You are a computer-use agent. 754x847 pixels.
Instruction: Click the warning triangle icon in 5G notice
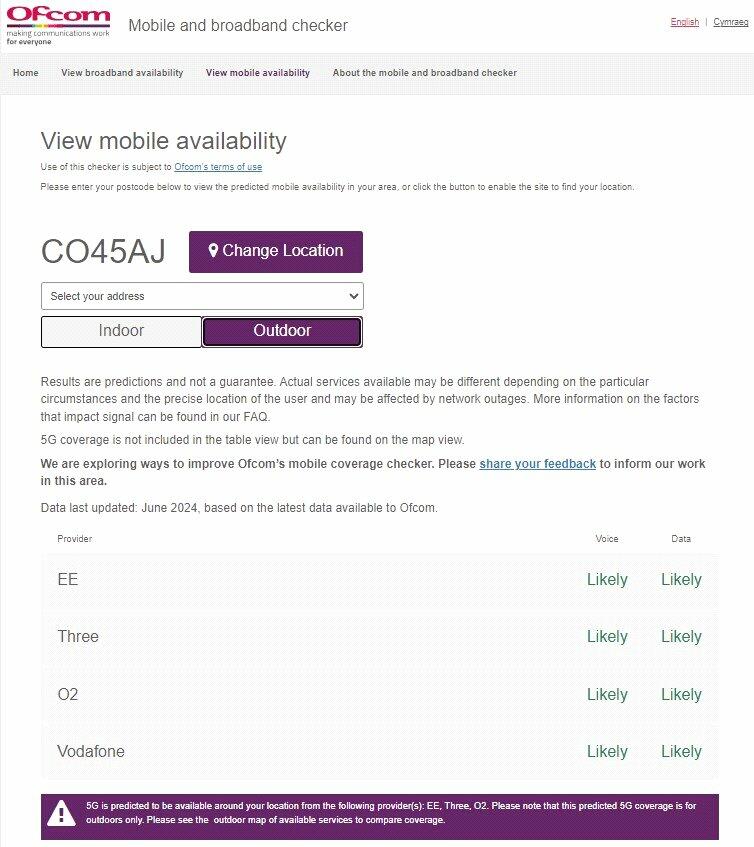pos(62,812)
